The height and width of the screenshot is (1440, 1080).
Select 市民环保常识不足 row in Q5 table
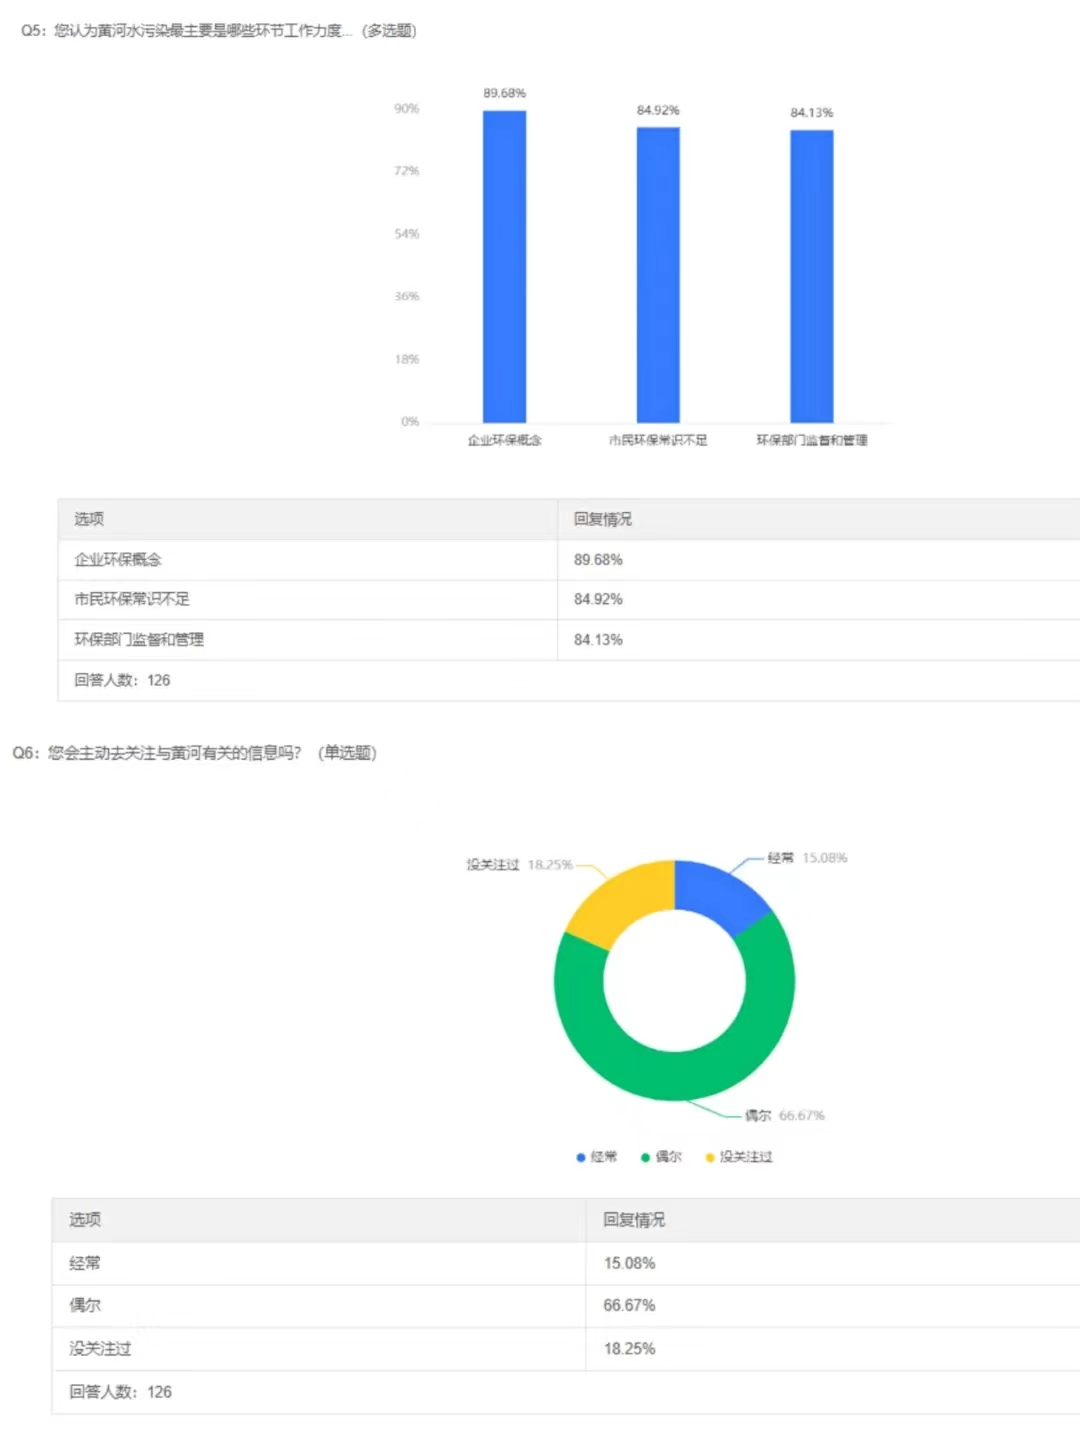pyautogui.click(x=132, y=599)
